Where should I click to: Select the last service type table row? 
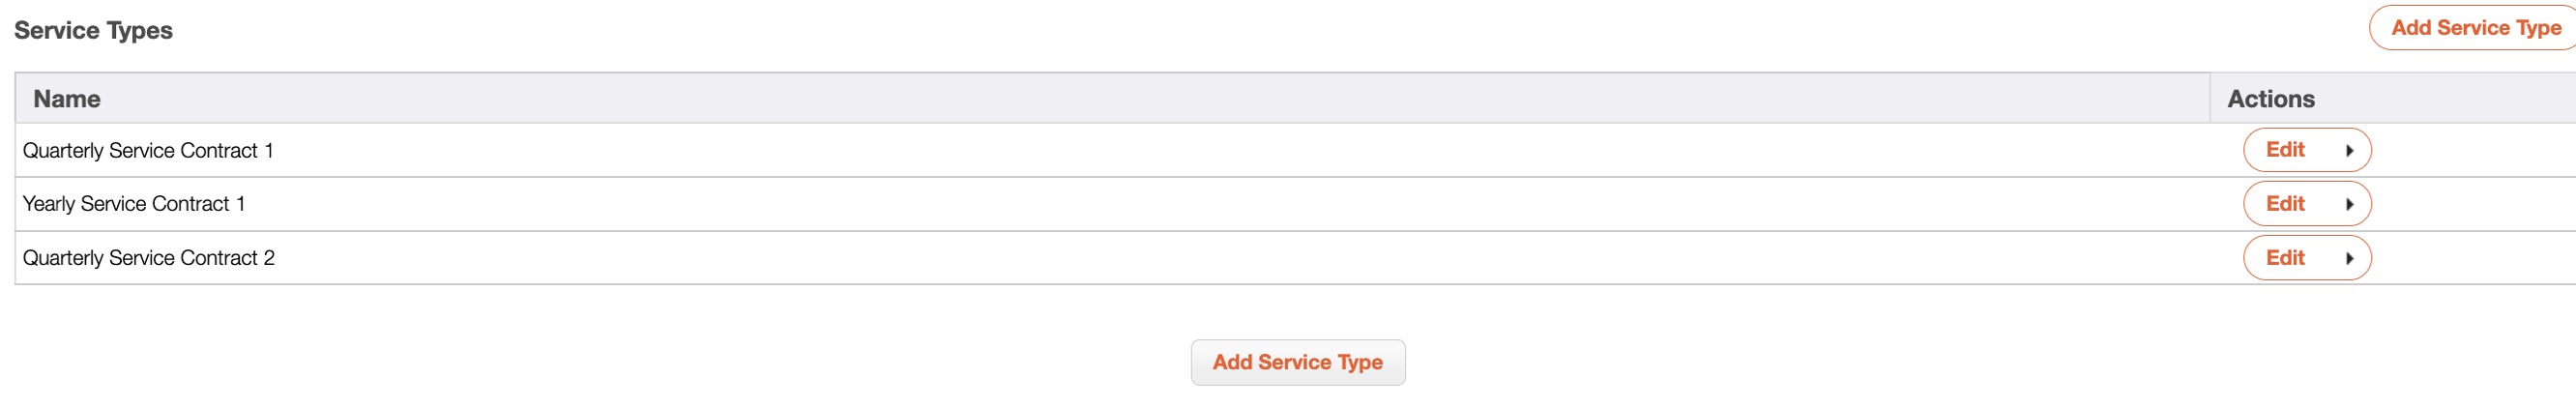coord(1100,258)
